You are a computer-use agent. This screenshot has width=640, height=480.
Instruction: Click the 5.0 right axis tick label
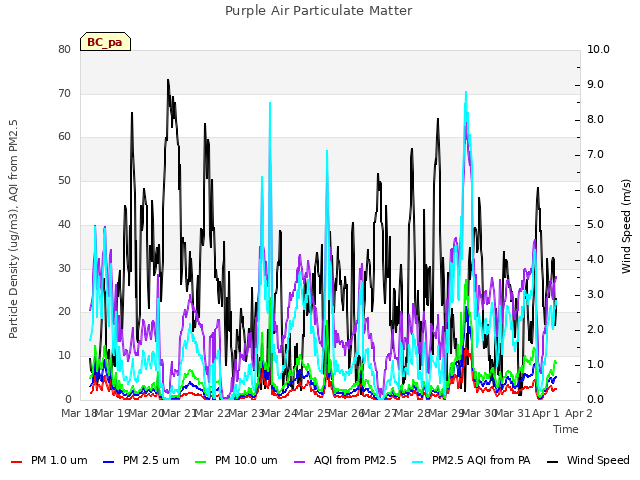click(x=596, y=224)
